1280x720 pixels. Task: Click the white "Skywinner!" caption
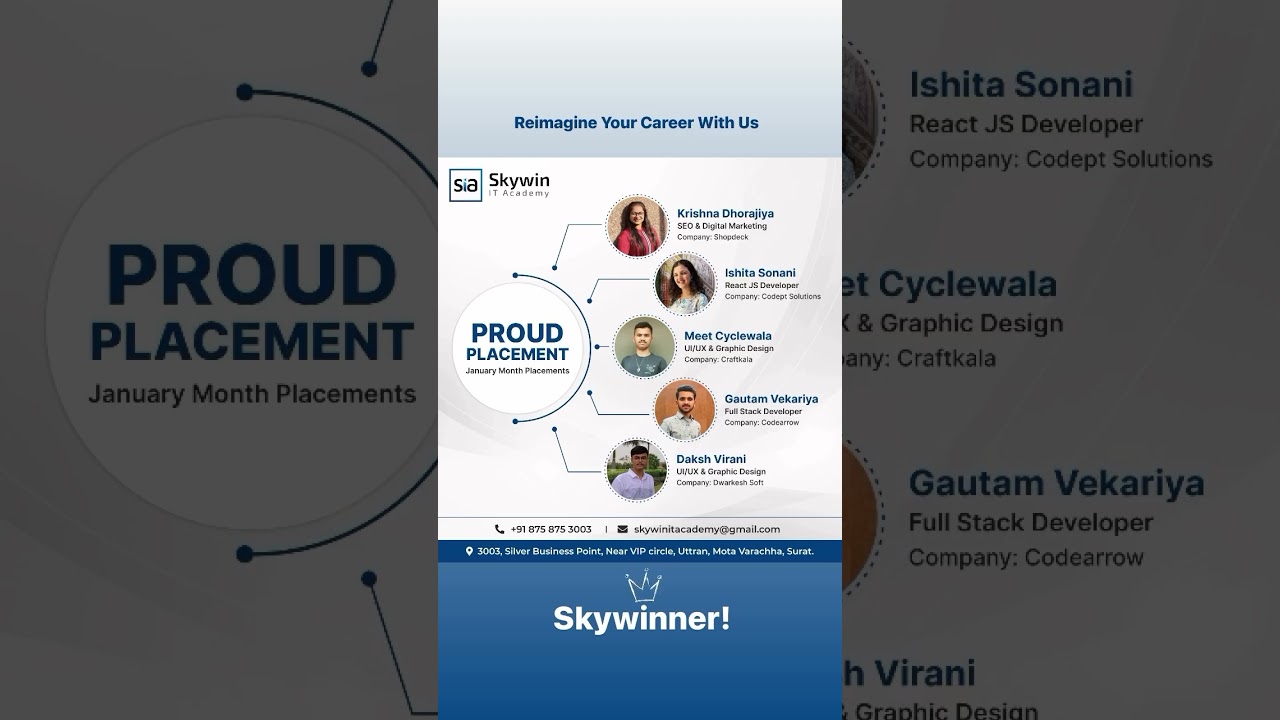tap(641, 619)
